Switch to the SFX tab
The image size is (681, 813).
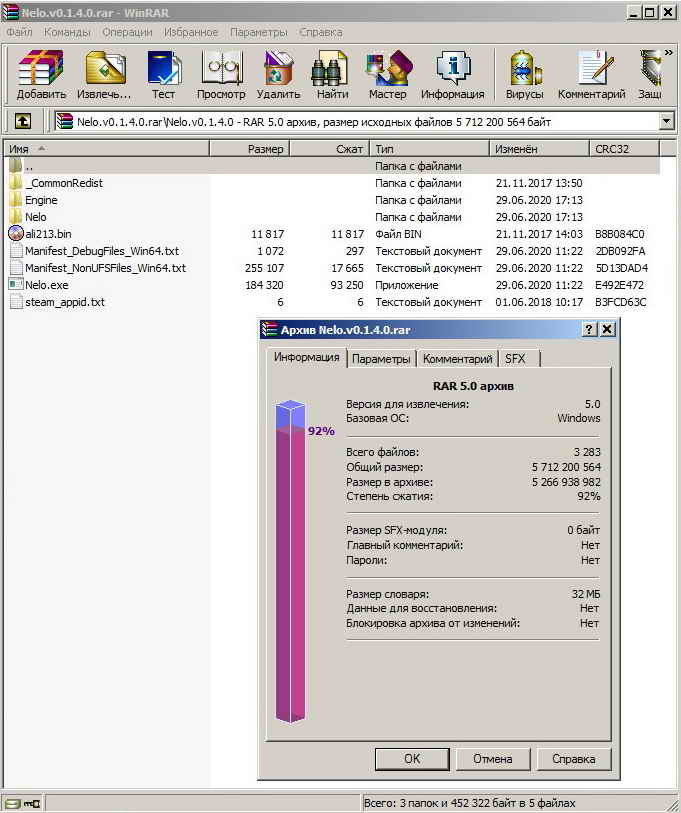[x=515, y=359]
